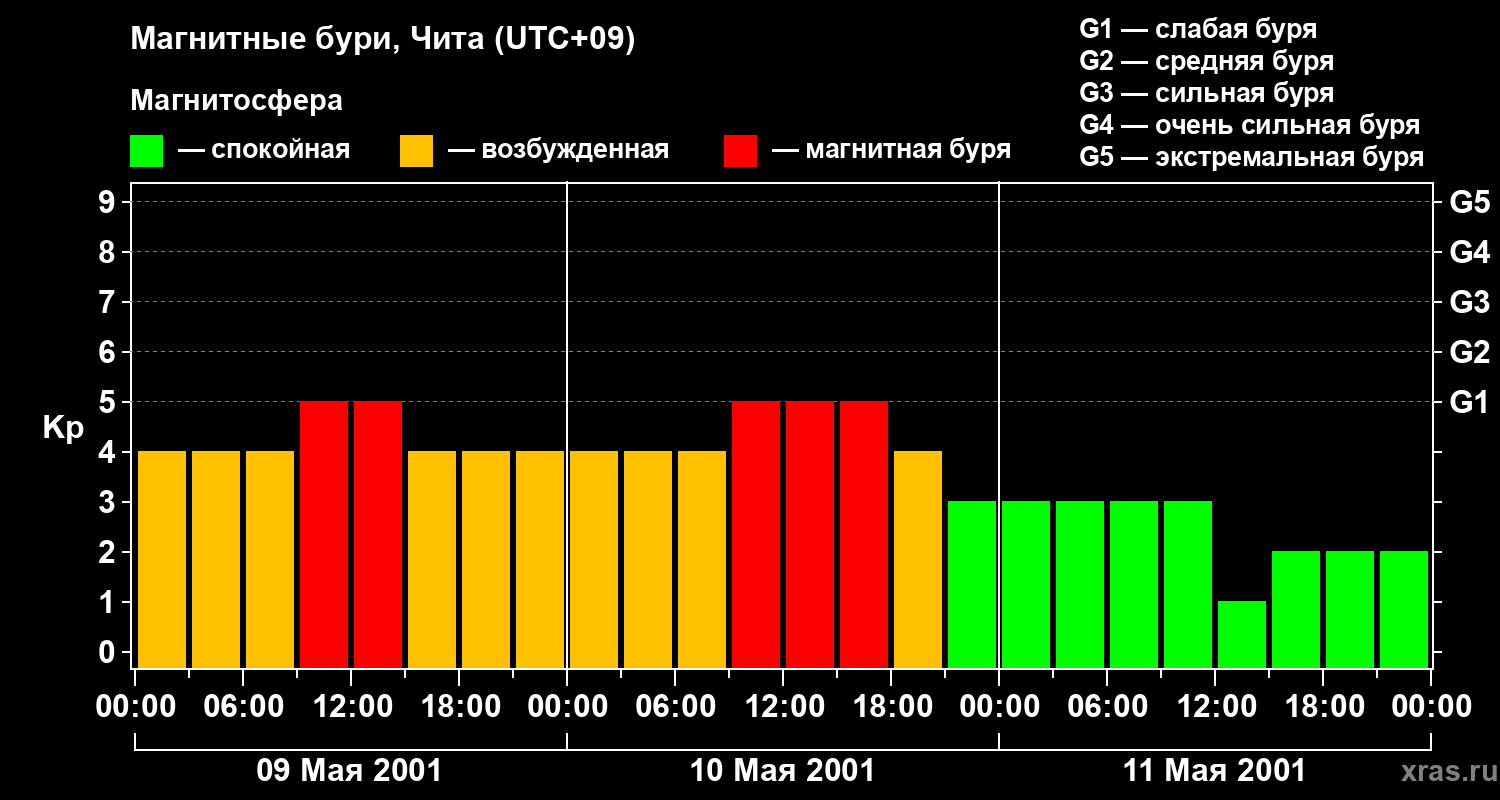Viewport: 1500px width, 800px height.
Task: Click the '12:00' time label under 09 Мая
Action: (352, 707)
